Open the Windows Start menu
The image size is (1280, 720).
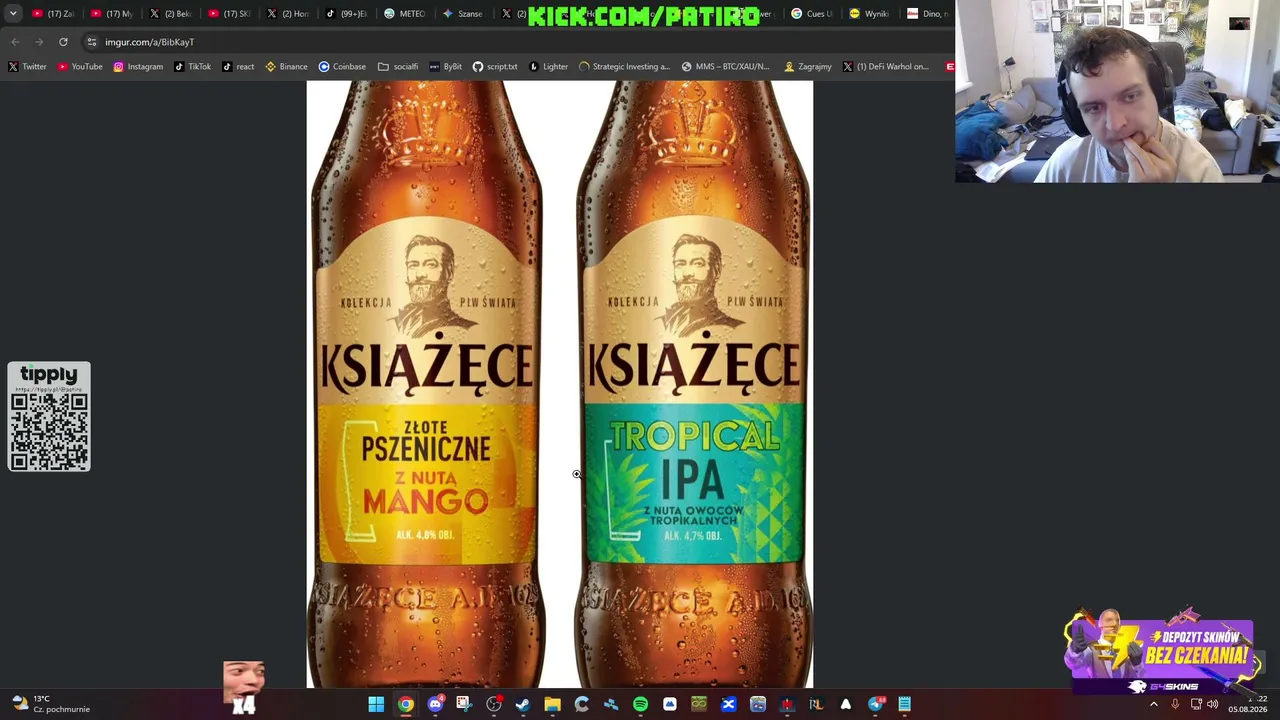click(x=376, y=705)
